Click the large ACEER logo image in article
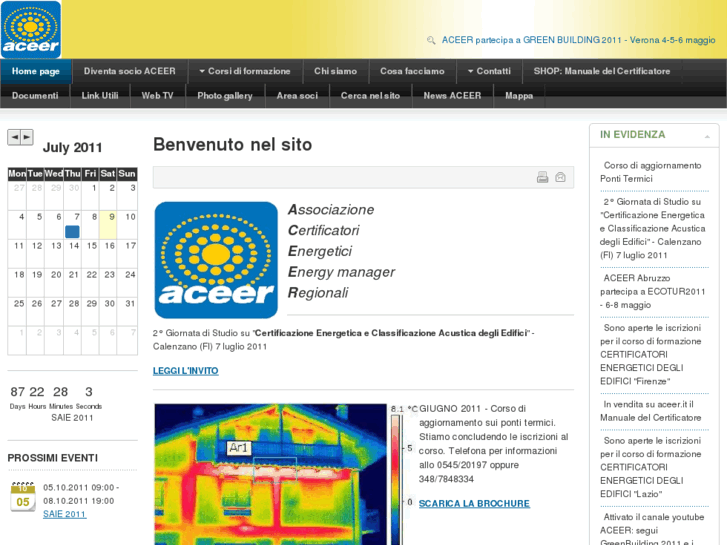727x545 pixels. (x=216, y=260)
